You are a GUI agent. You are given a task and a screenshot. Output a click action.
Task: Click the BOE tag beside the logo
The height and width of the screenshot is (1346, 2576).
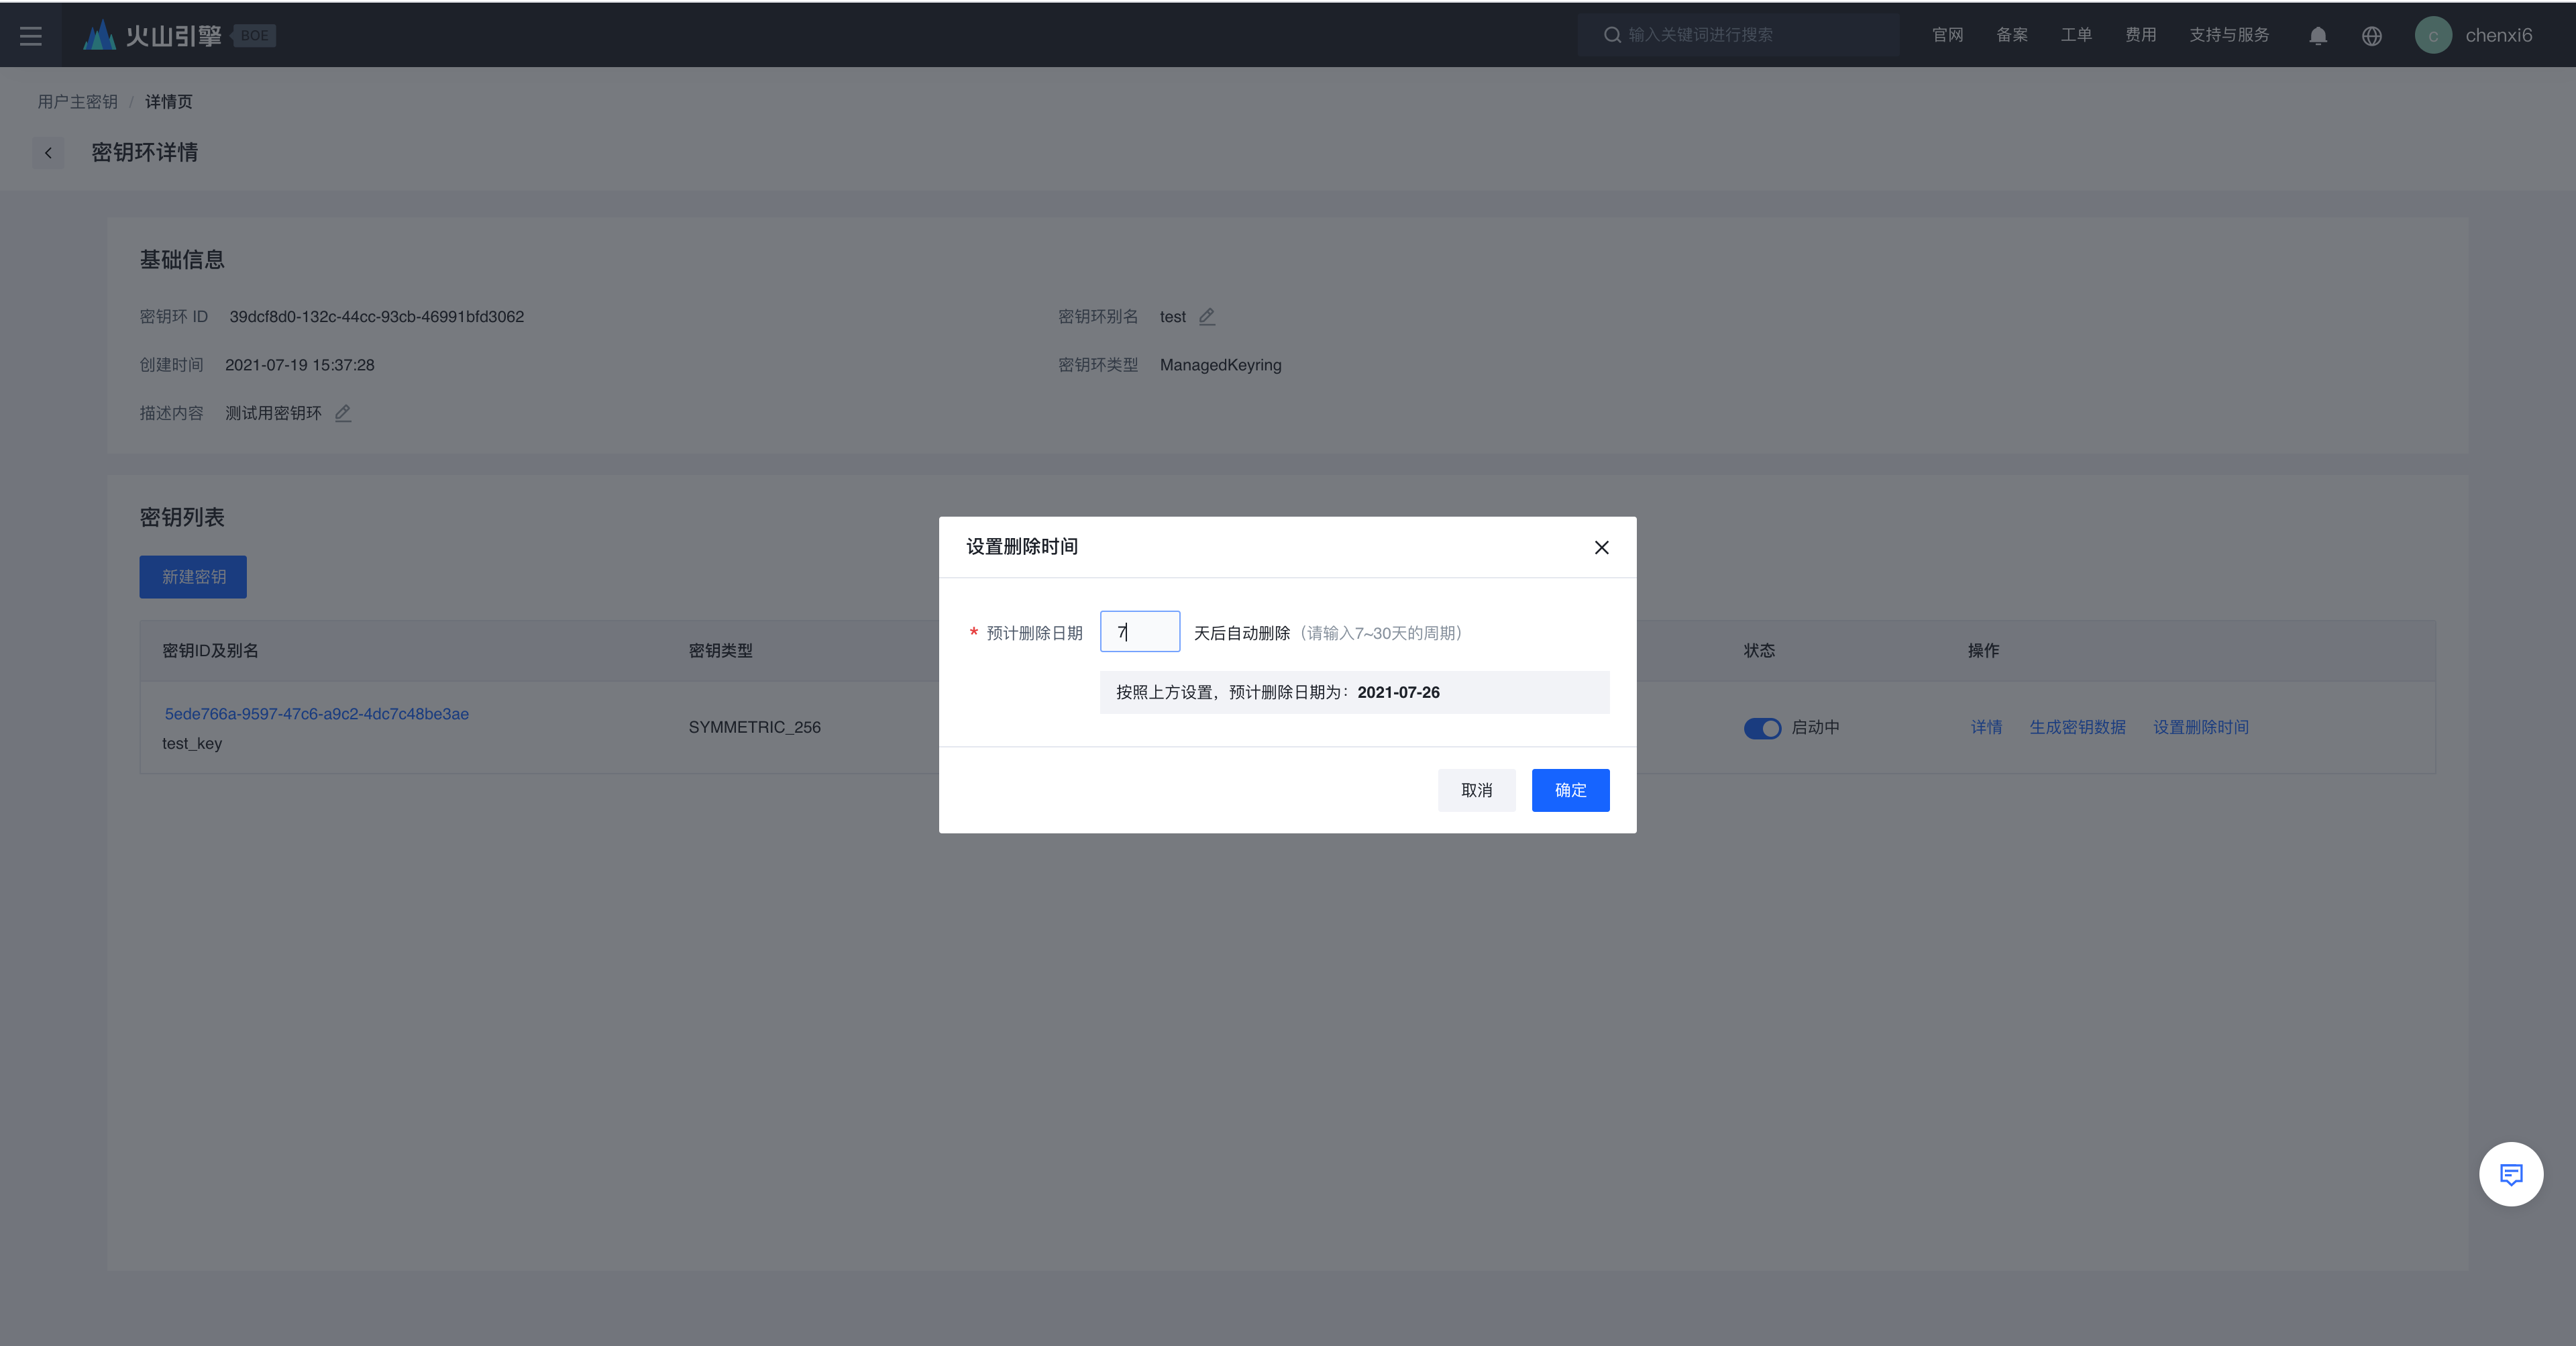point(254,36)
